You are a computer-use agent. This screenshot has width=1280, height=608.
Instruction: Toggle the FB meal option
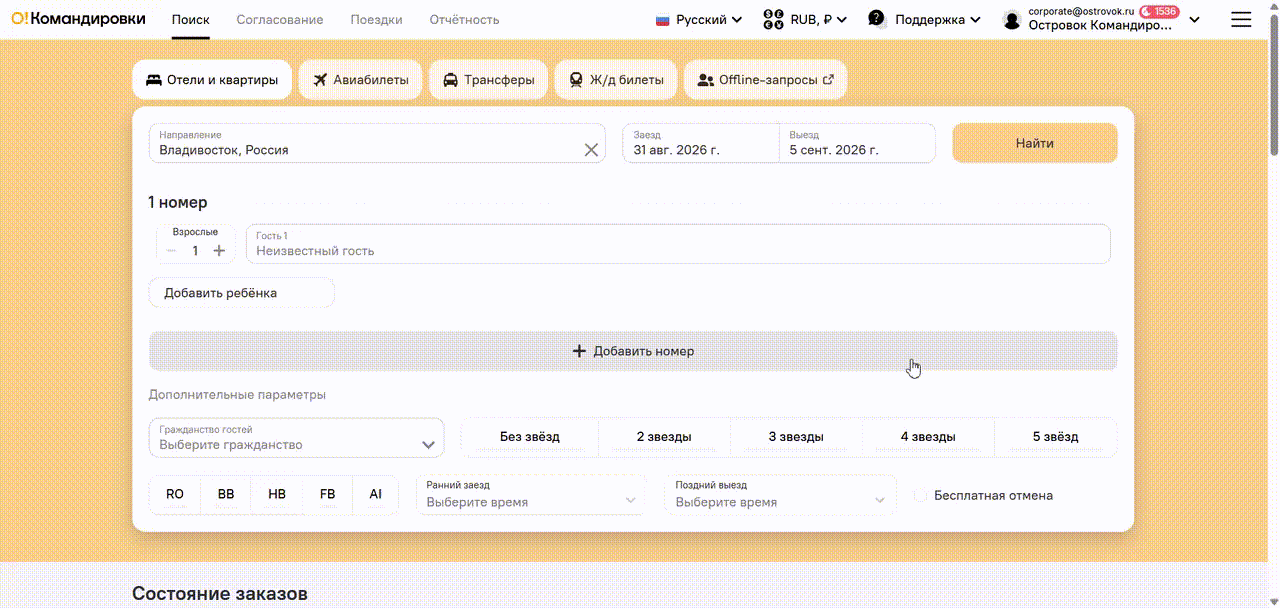click(x=327, y=495)
